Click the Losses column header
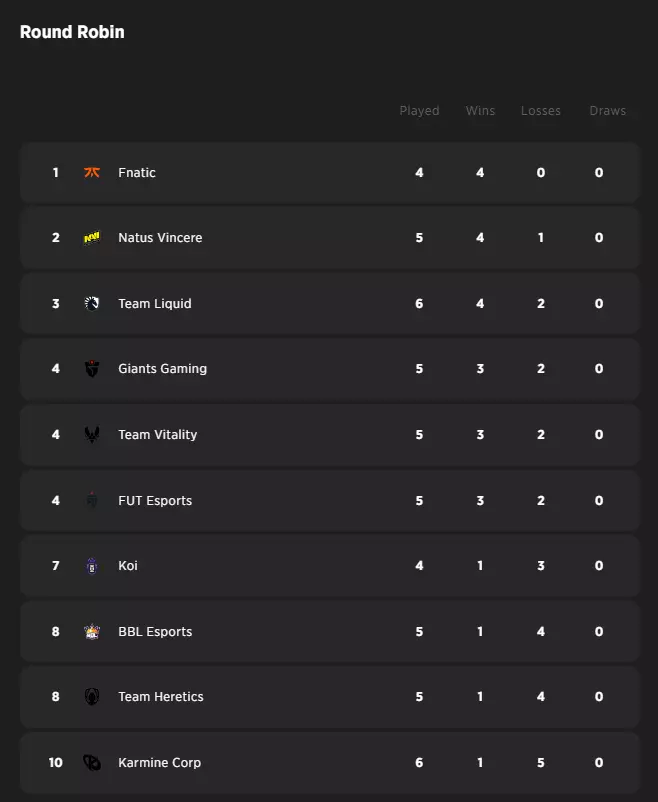658x802 pixels. (541, 111)
